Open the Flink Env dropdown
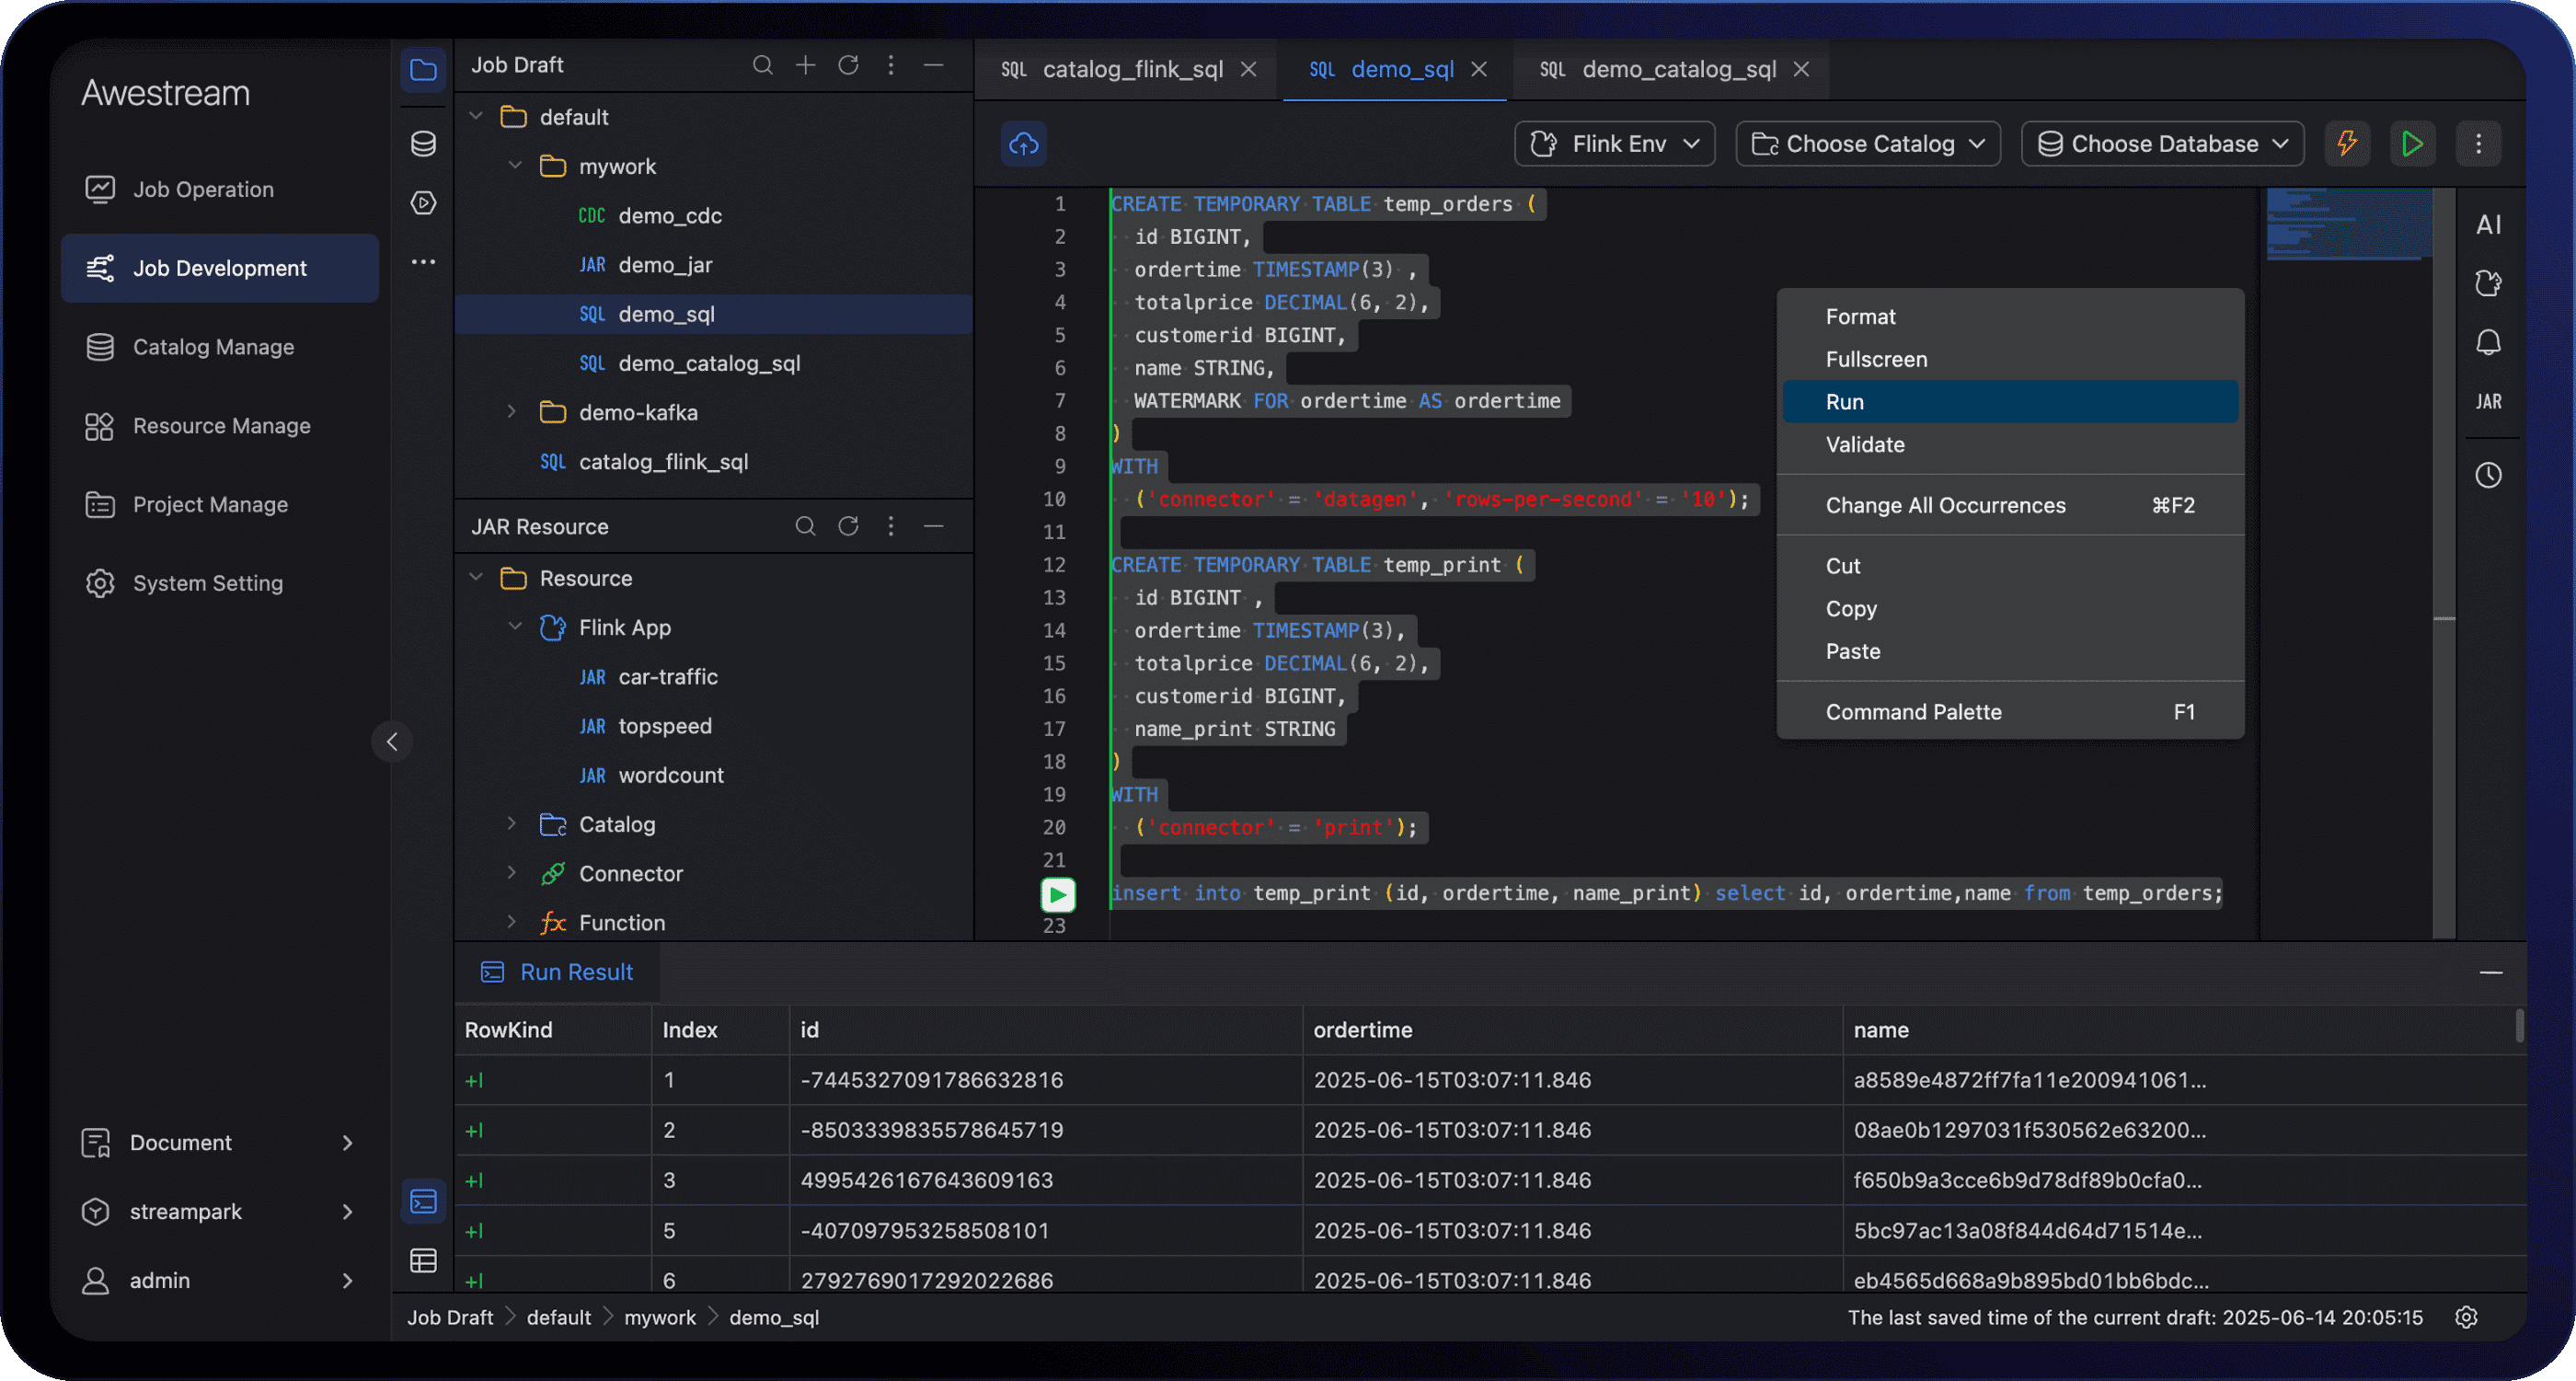The image size is (2576, 1381). 1615,144
